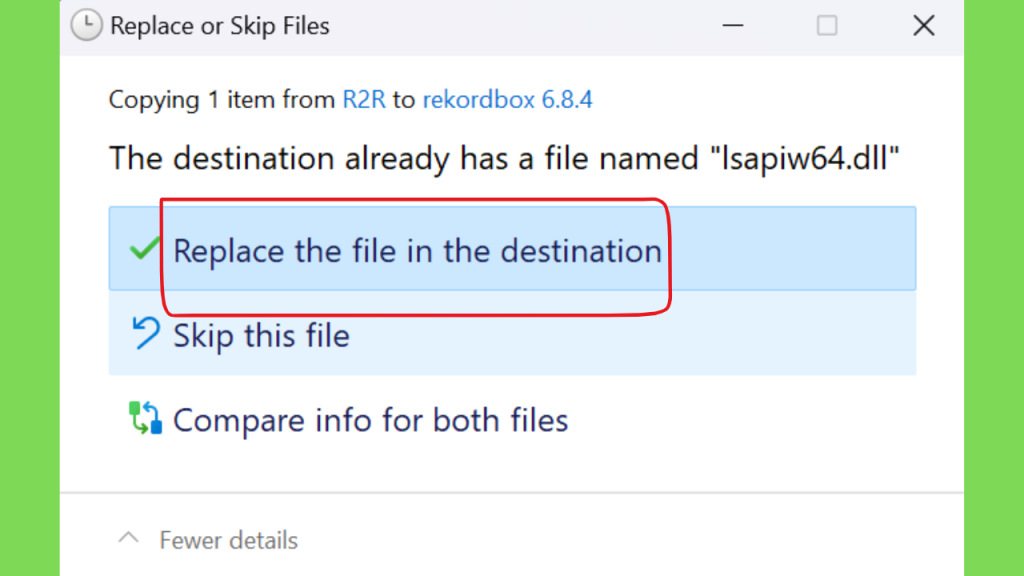Maximize the Replace or Skip Files dialog
Image resolution: width=1024 pixels, height=576 pixels.
(x=827, y=26)
